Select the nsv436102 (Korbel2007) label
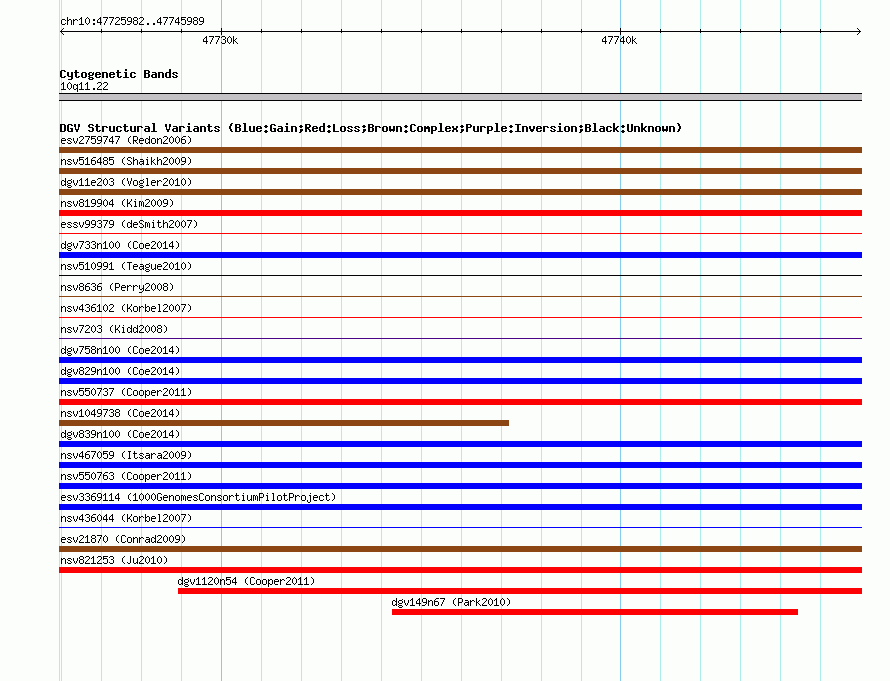 [126, 308]
